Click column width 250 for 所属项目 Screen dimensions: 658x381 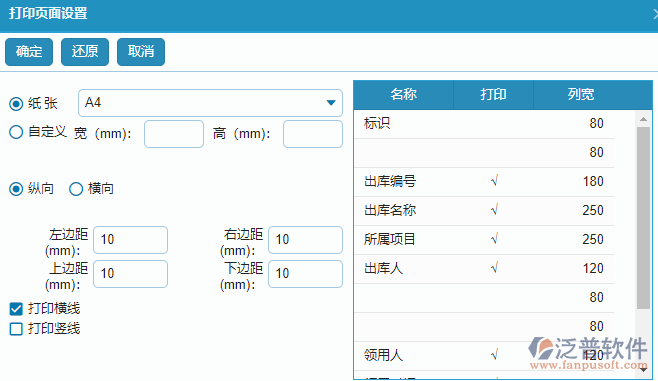[x=593, y=240]
